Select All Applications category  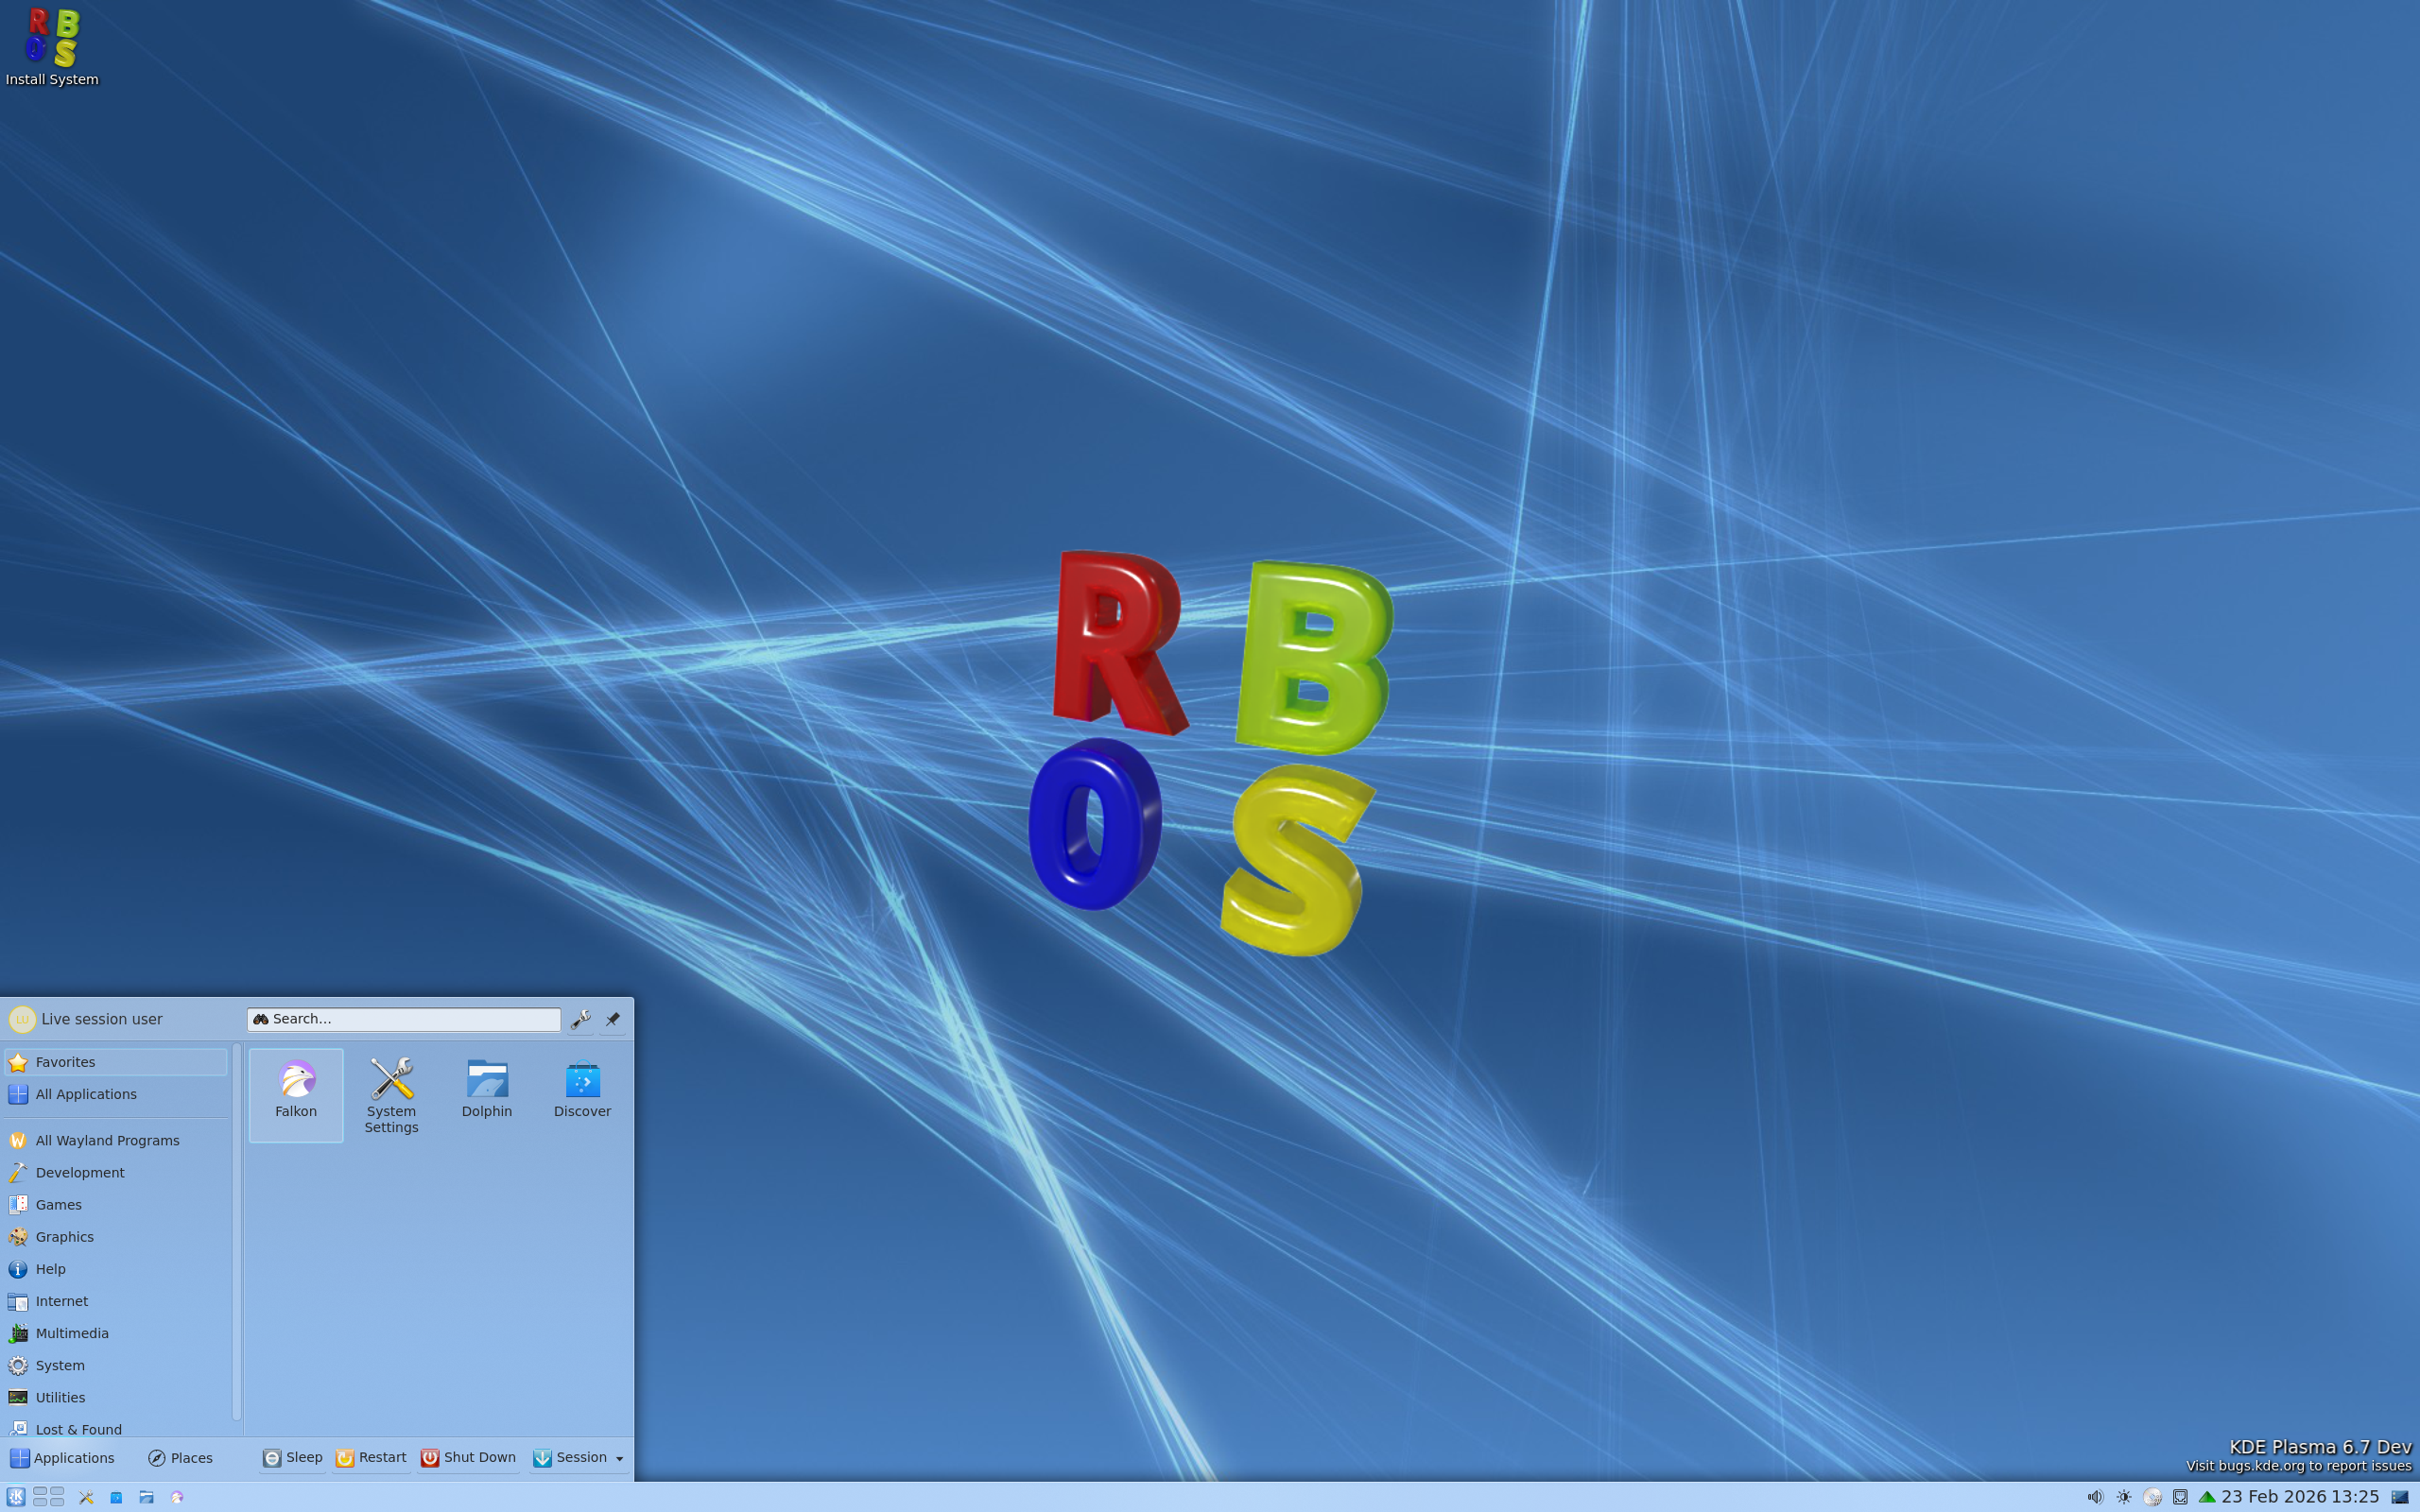click(x=116, y=1094)
